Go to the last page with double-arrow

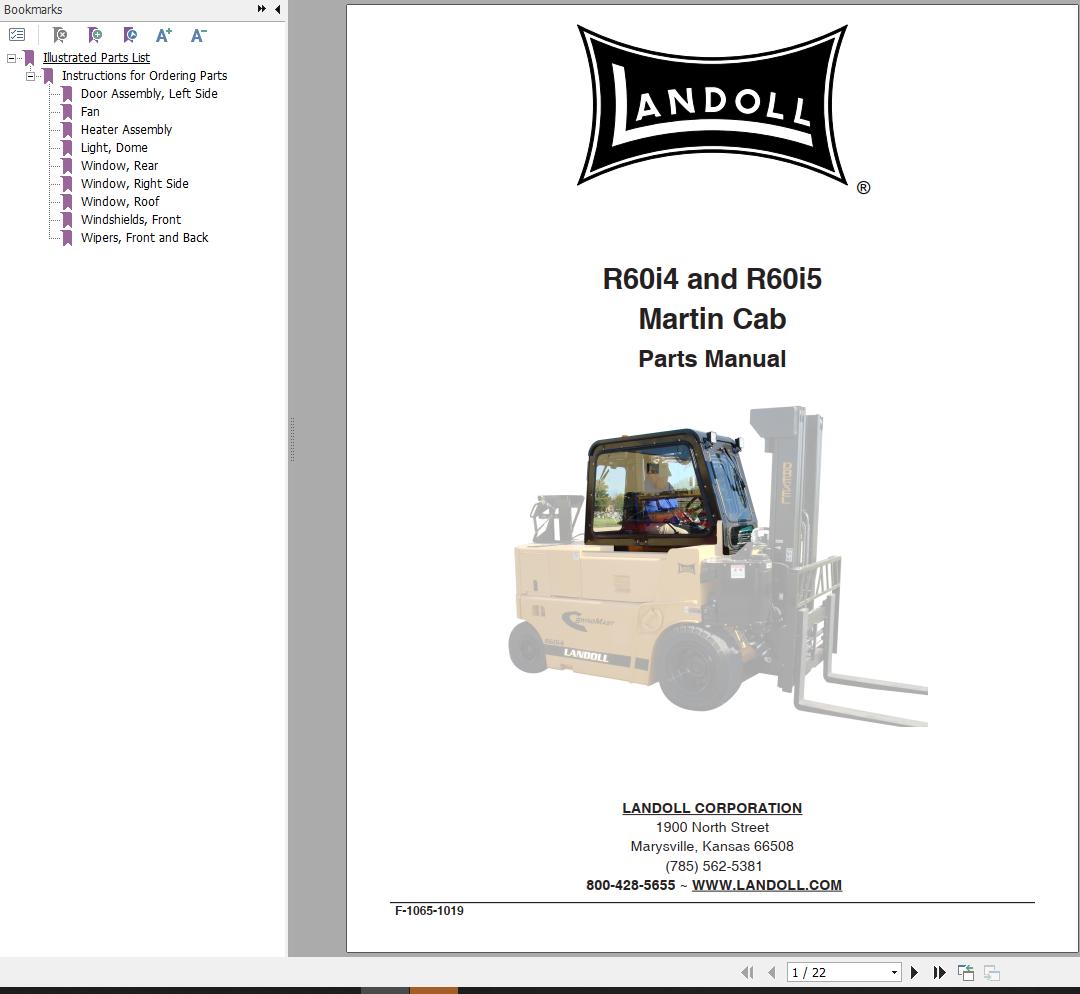(x=938, y=971)
